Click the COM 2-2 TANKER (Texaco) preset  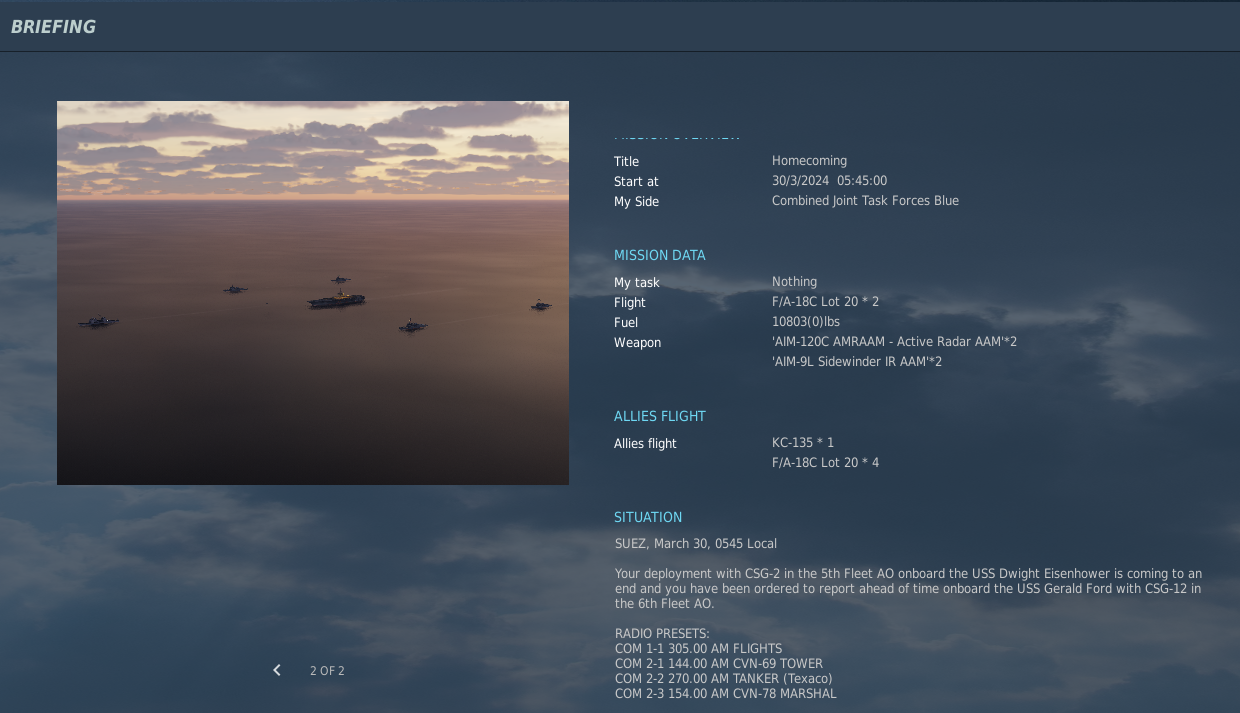[x=723, y=678]
